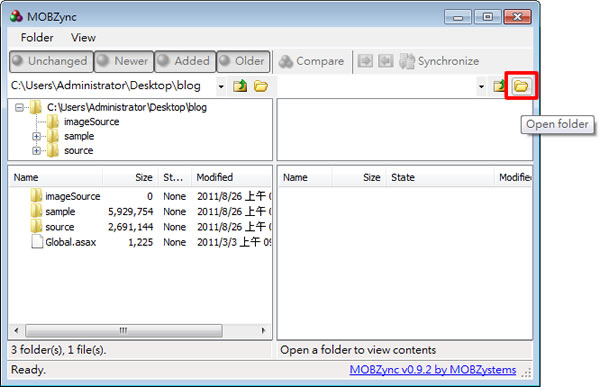Open the Folder menu
600x387 pixels.
[x=37, y=38]
